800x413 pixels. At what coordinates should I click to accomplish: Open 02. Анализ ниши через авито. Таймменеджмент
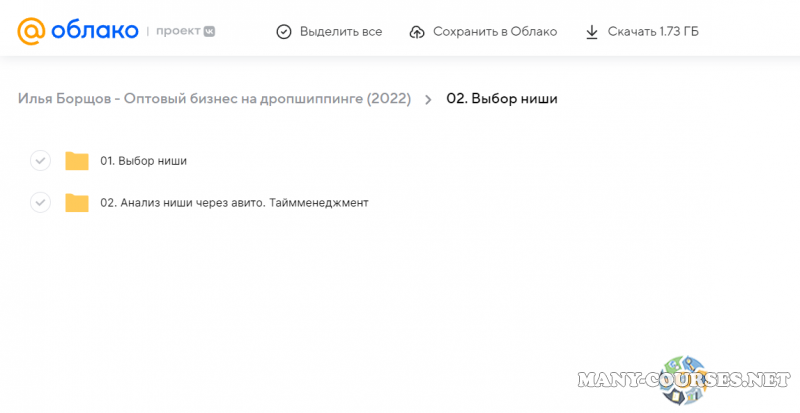[234, 203]
